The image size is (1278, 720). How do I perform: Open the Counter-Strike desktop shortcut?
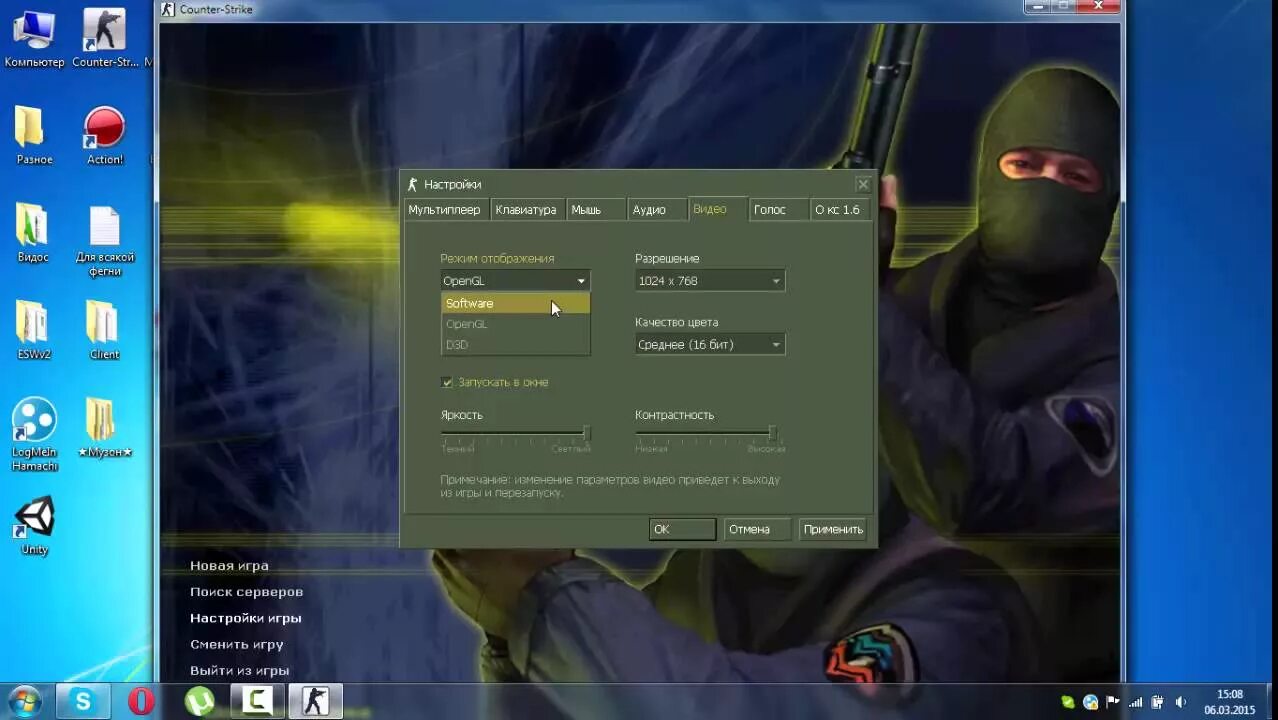[104, 38]
